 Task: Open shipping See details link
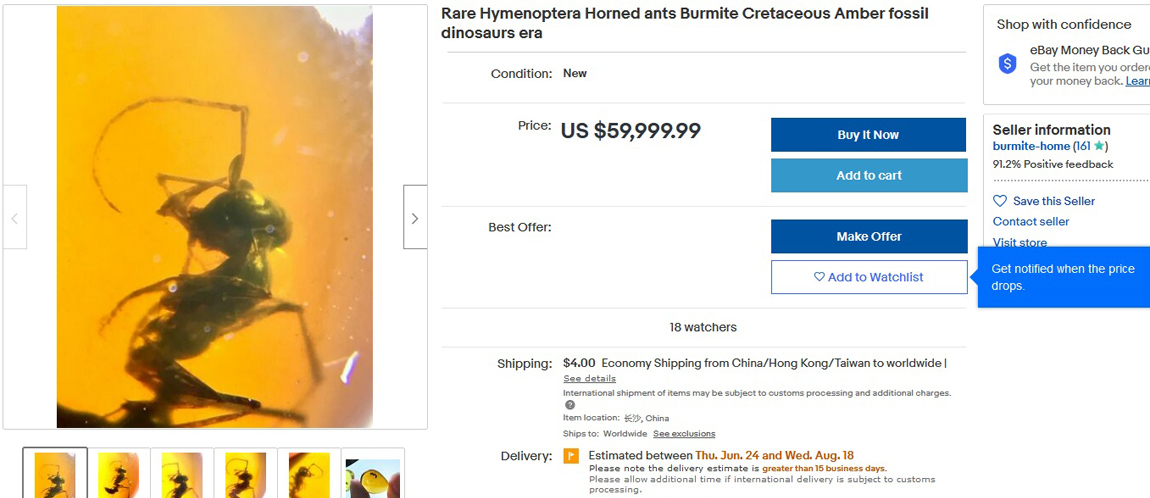[589, 379]
